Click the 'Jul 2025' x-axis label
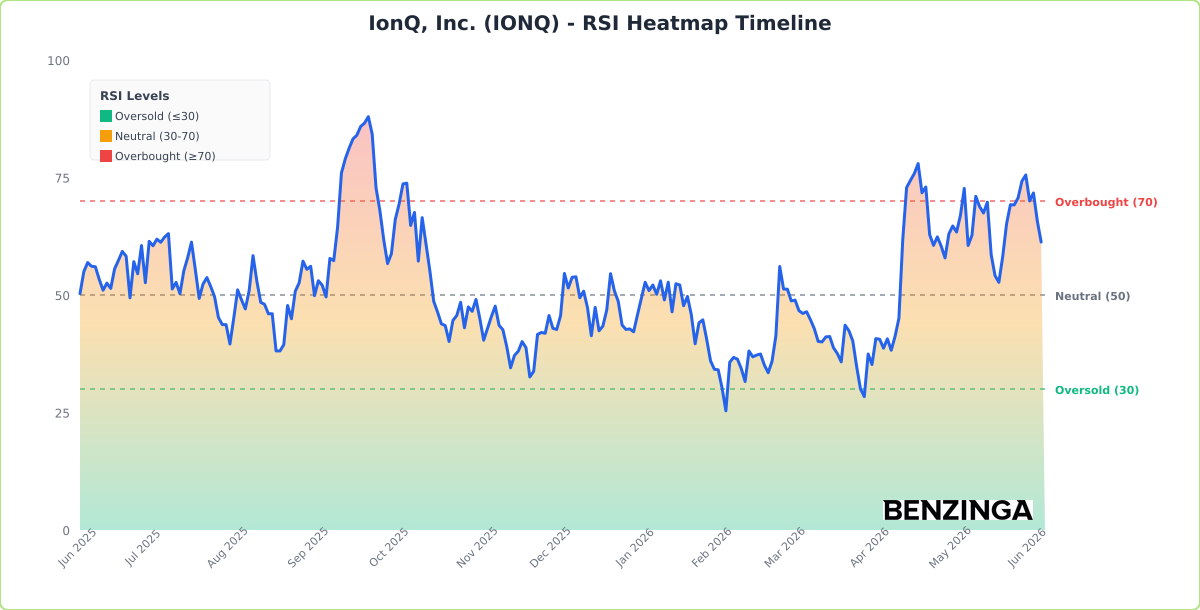 point(142,548)
